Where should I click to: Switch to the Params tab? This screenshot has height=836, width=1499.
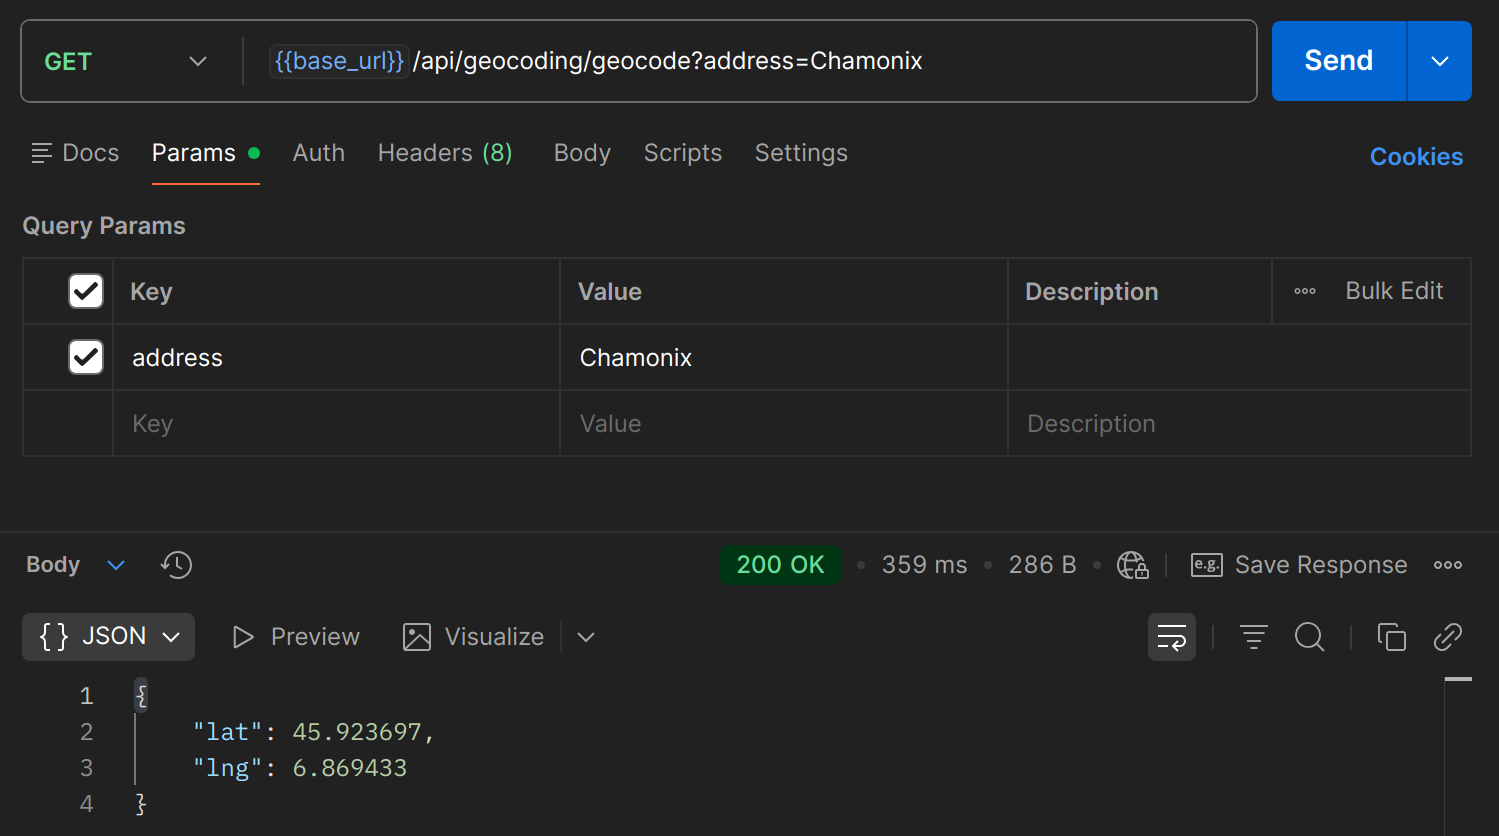[x=205, y=153]
